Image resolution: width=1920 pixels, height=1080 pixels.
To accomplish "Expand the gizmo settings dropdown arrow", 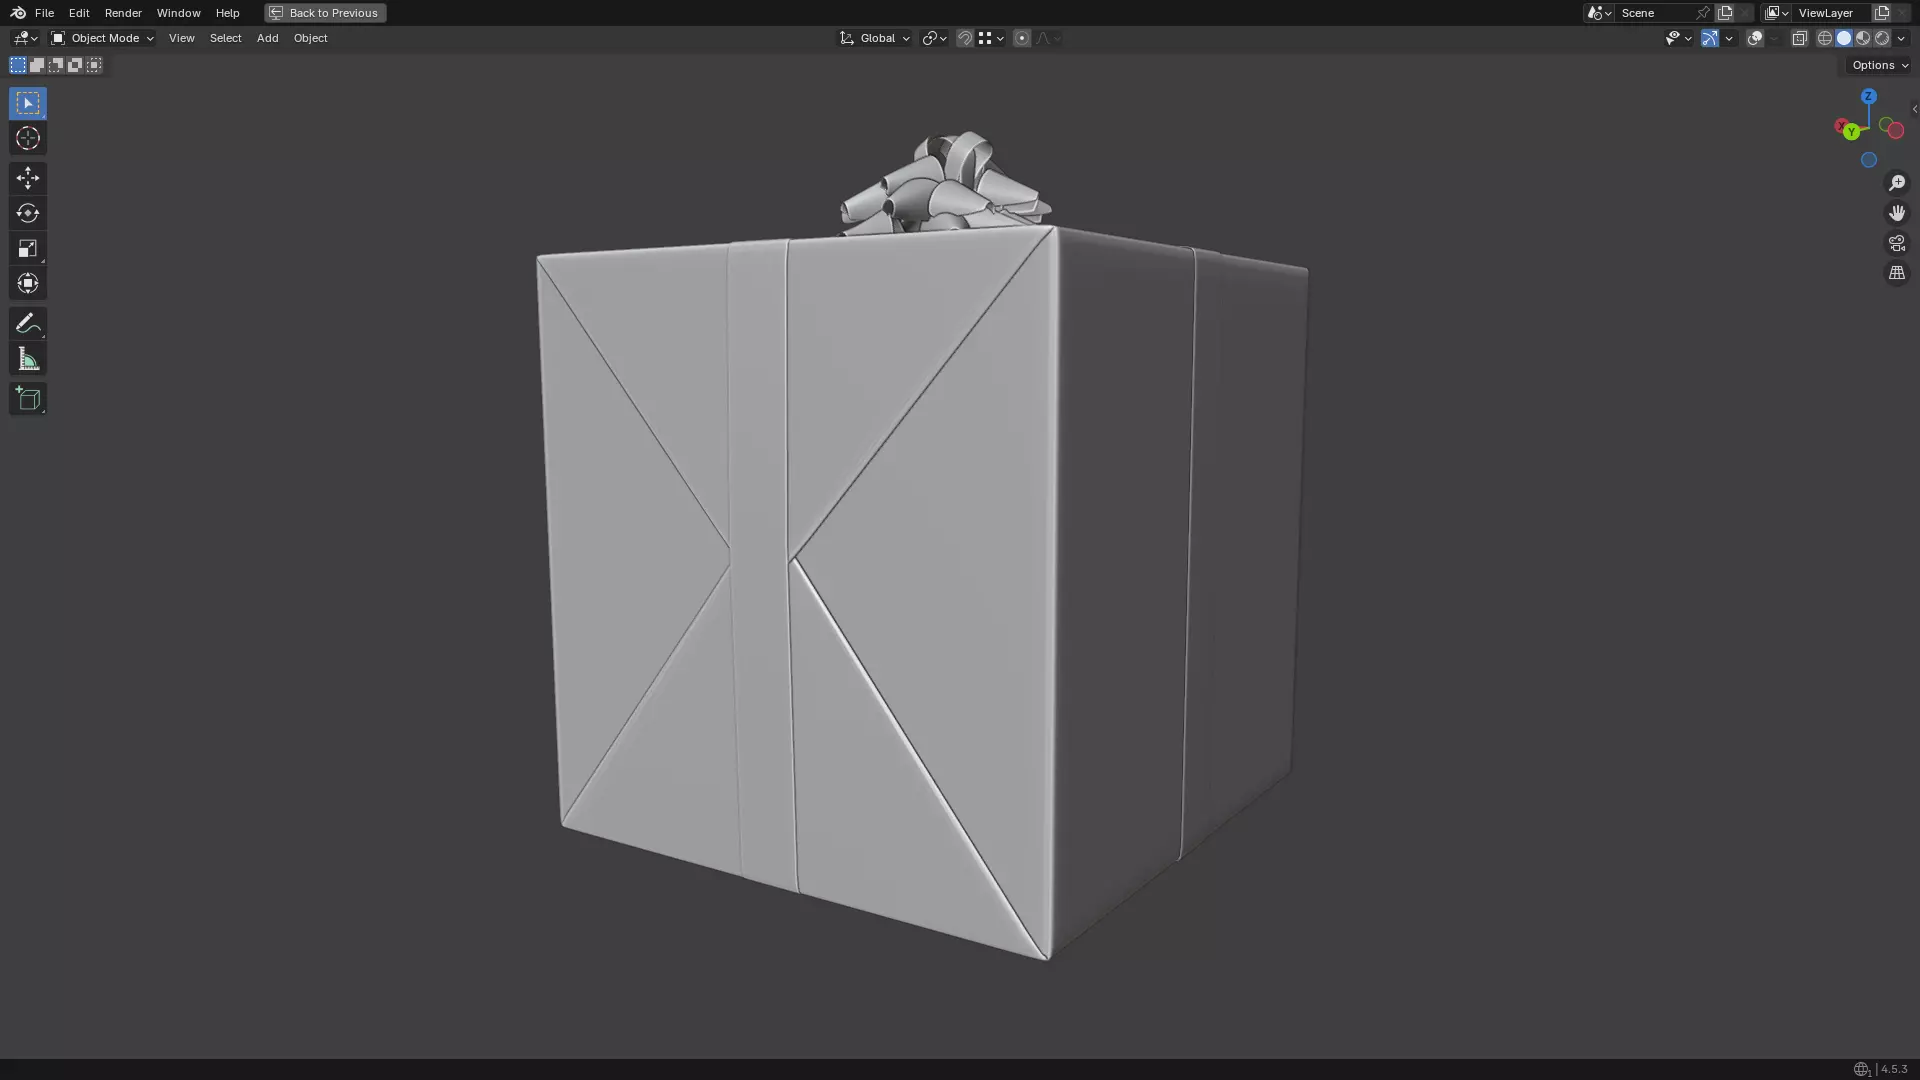I will point(1729,38).
